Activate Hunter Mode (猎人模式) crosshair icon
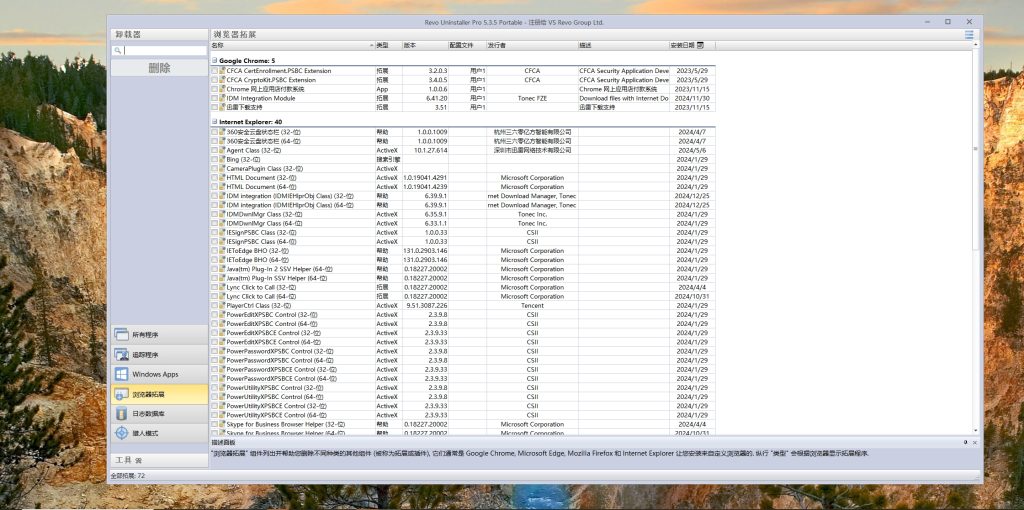This screenshot has height=510, width=1024. coord(121,433)
